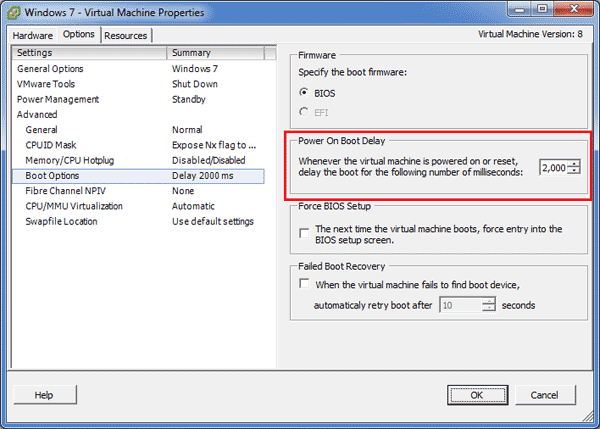Screen dimensions: 600x429
Task: Click the resize grip at window corner
Action: pos(588,417)
